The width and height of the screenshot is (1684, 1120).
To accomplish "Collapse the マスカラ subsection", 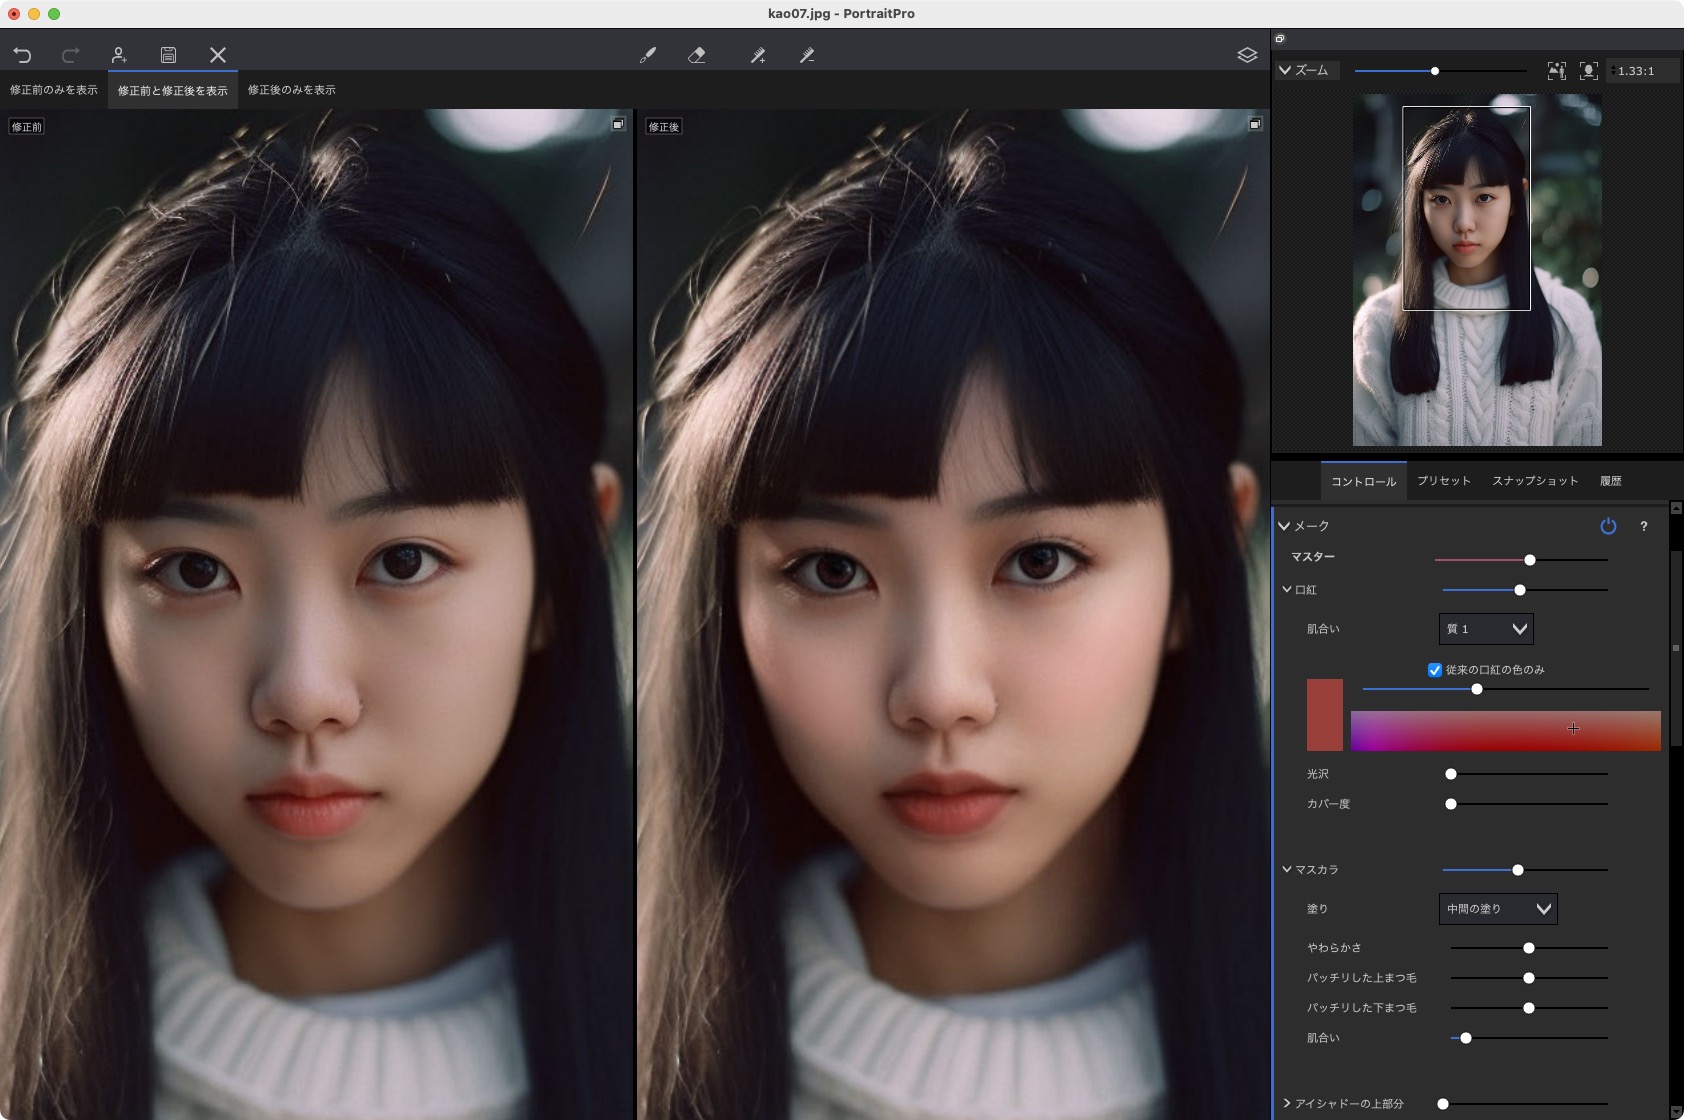I will pos(1287,870).
